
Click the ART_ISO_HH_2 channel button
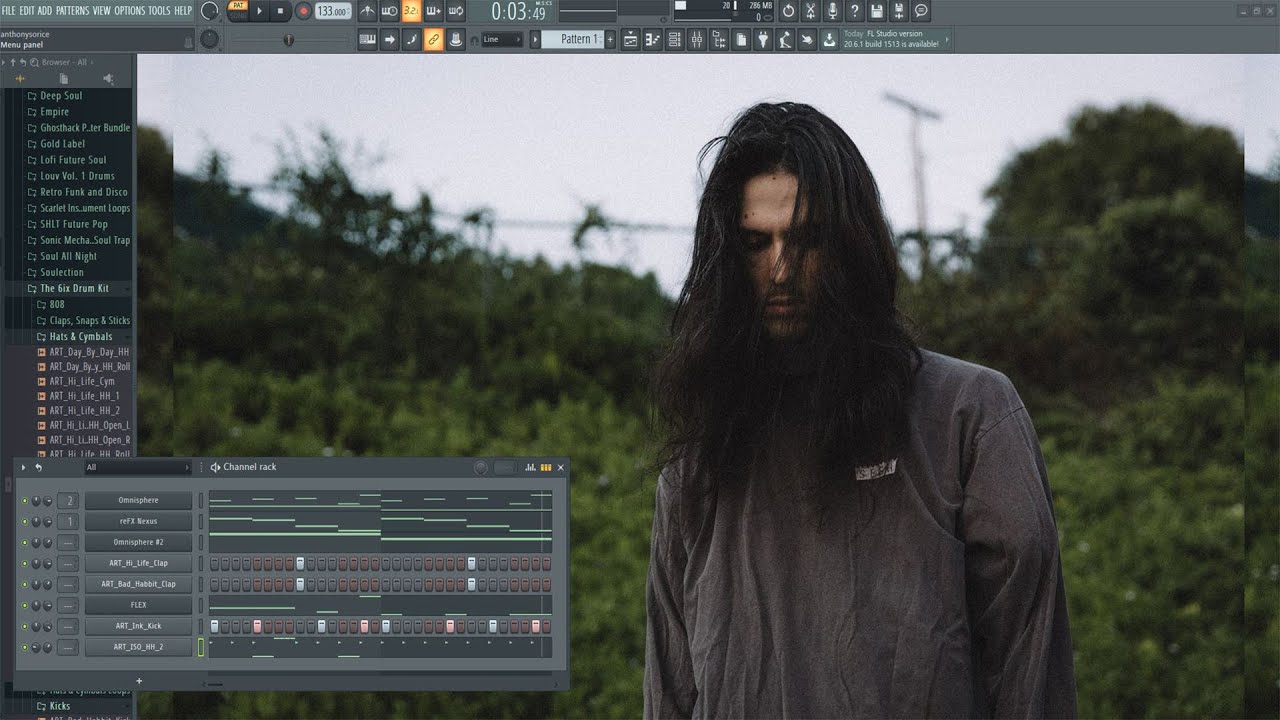coord(138,647)
